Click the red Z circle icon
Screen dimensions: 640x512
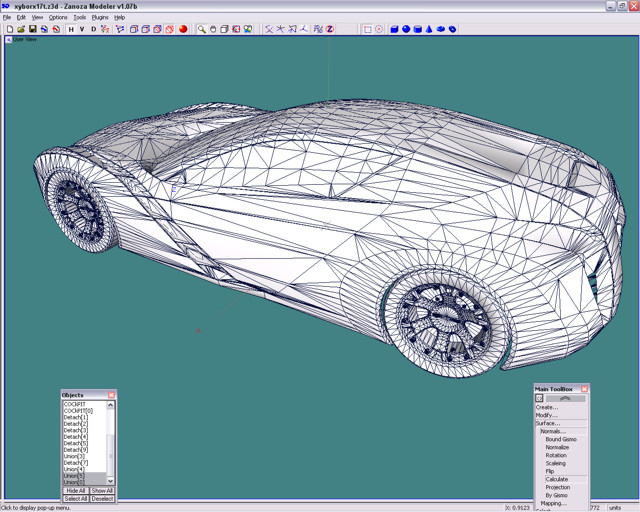pyautogui.click(x=330, y=29)
